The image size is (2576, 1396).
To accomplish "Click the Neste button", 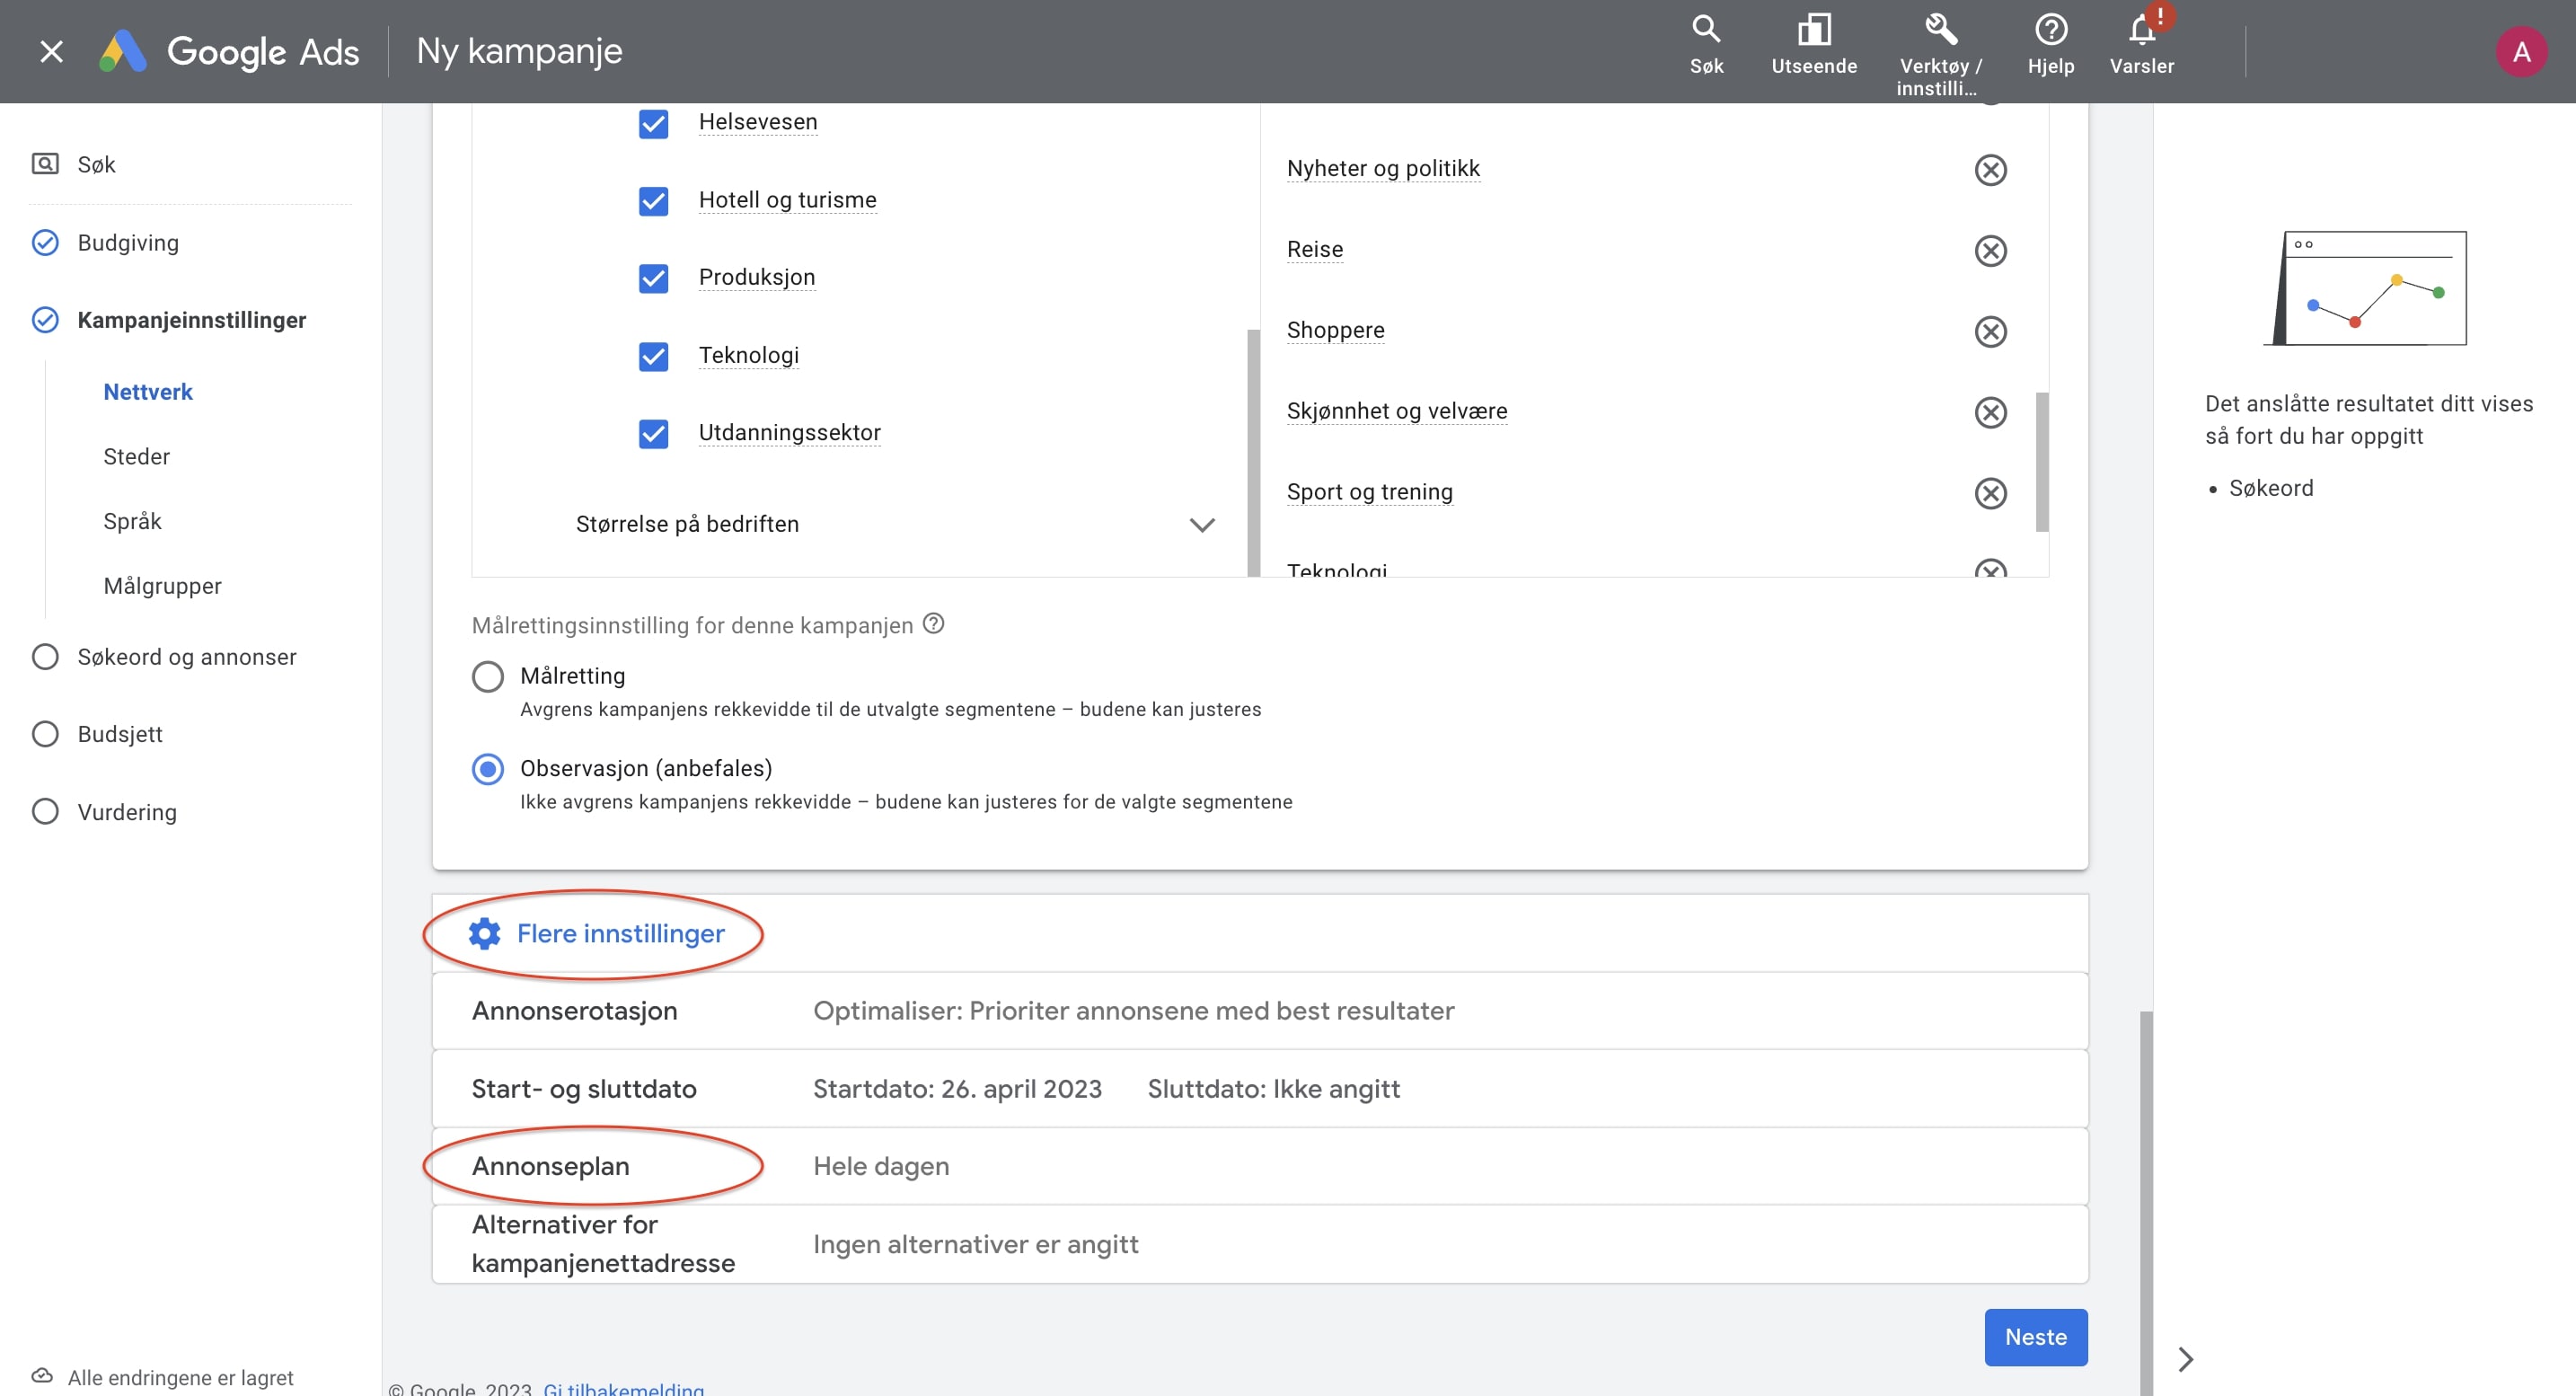I will (2035, 1336).
